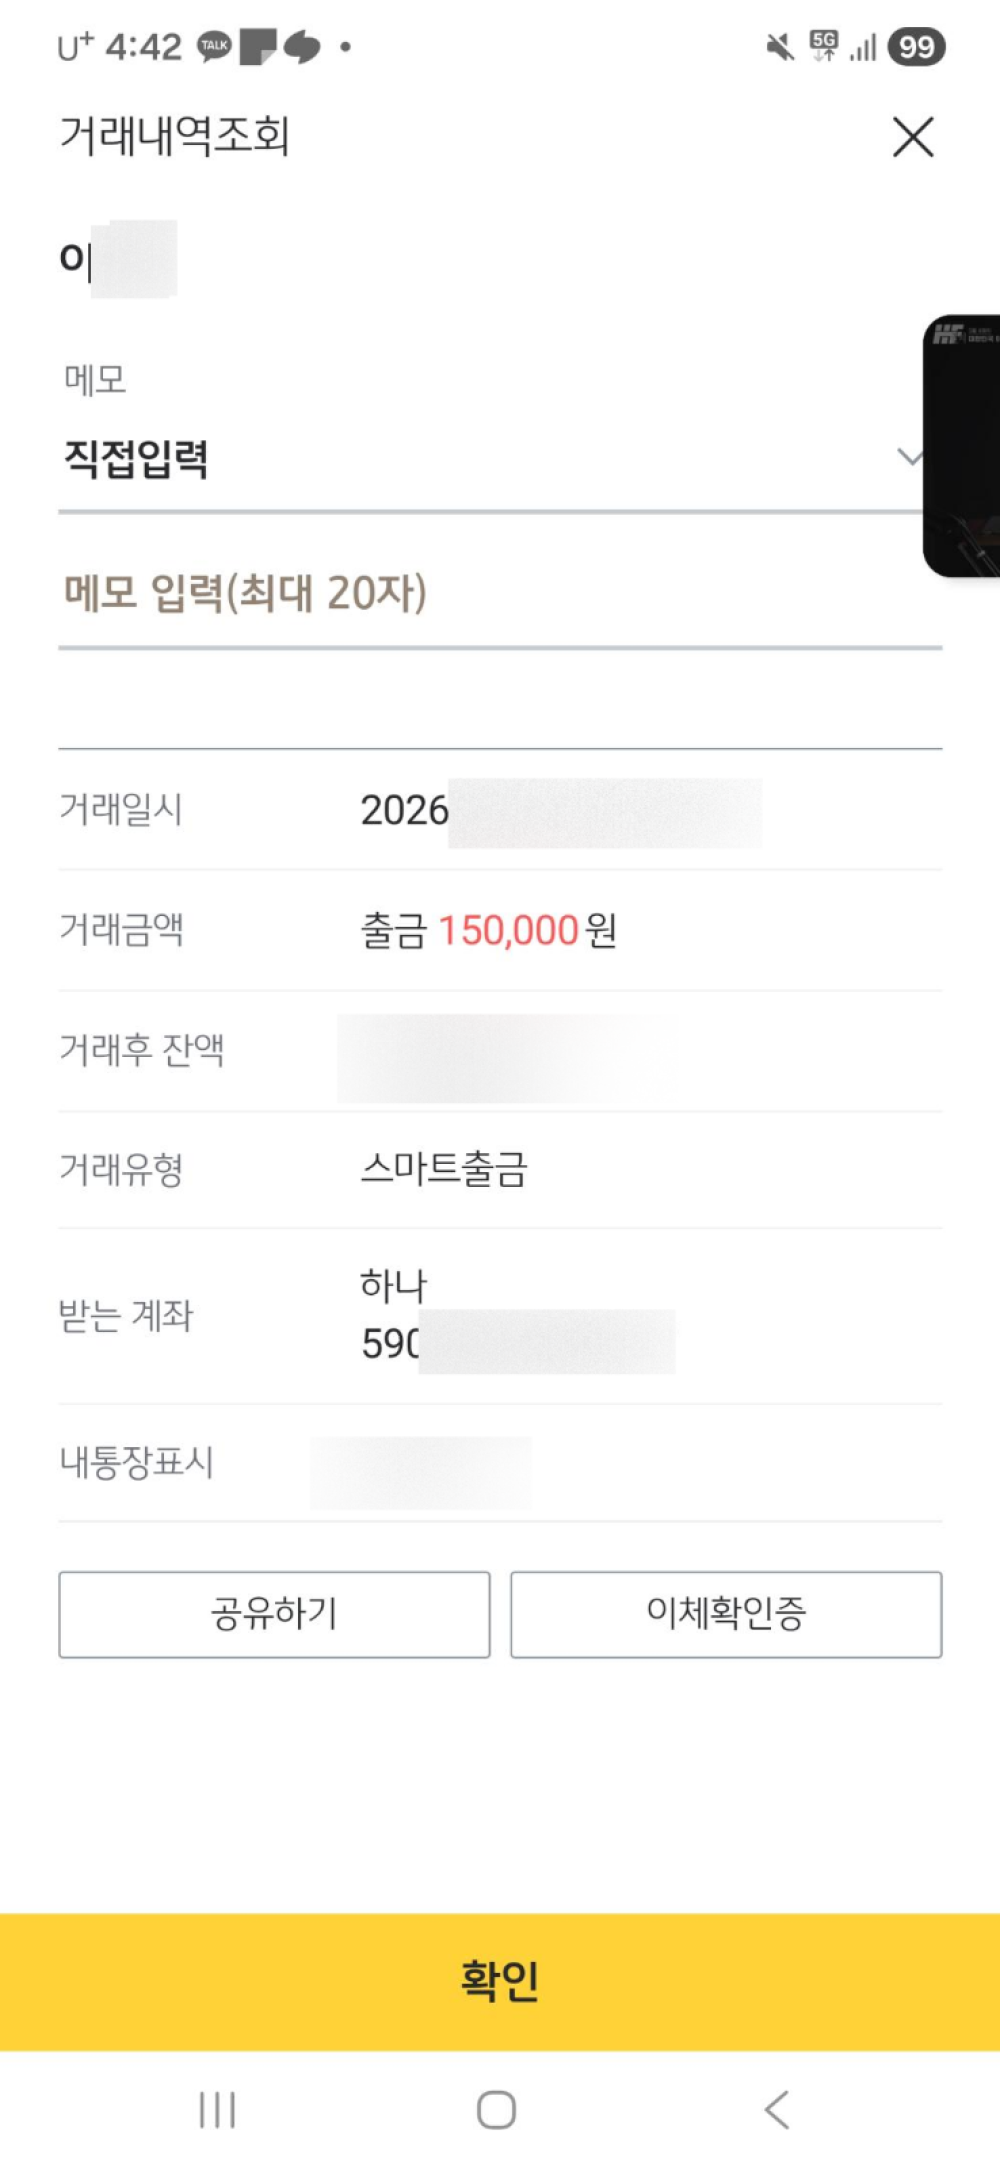The width and height of the screenshot is (1000, 2168).
Task: Select the 150,000 withdrawal amount text
Action: coord(509,931)
